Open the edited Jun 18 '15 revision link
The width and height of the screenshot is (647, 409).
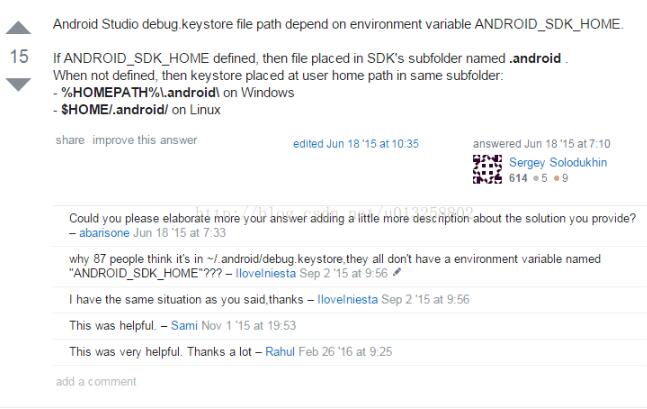pos(355,144)
